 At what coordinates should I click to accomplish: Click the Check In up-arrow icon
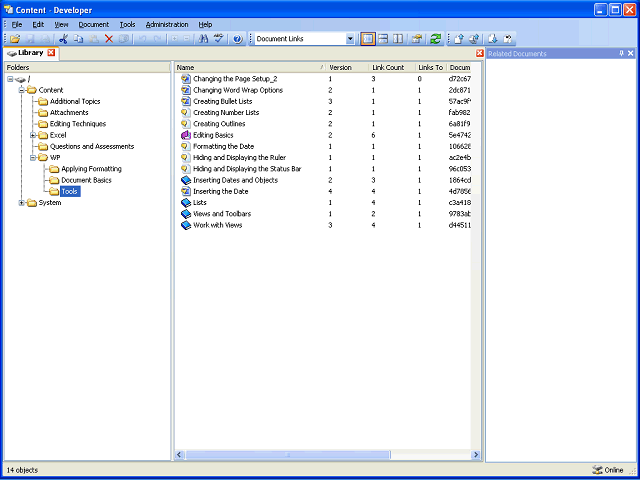(x=459, y=39)
